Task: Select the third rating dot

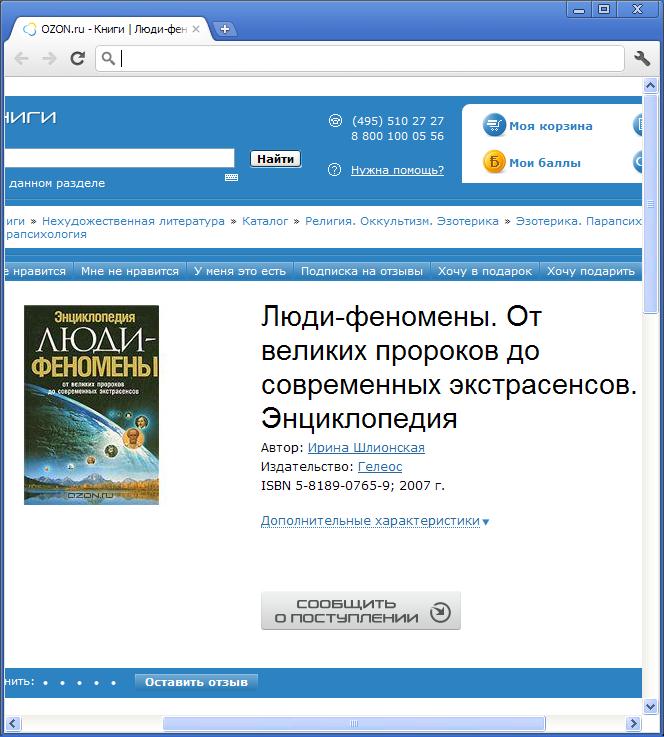Action: [79, 683]
